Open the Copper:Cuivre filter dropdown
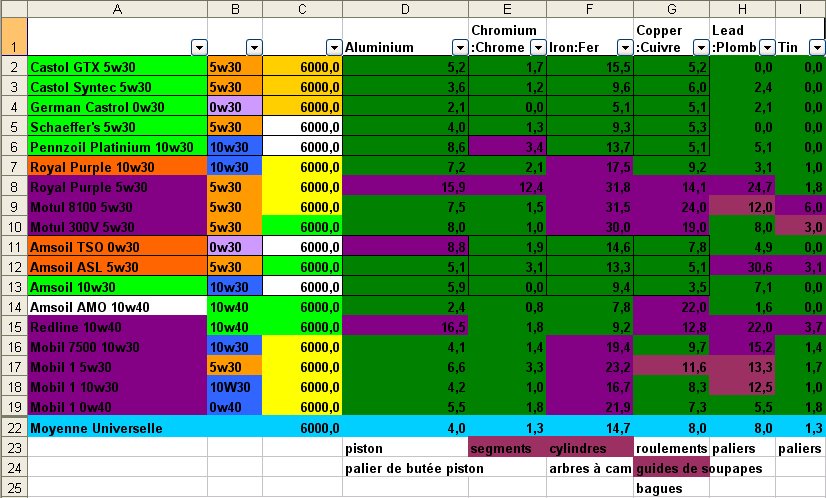826x498 pixels. pos(698,47)
